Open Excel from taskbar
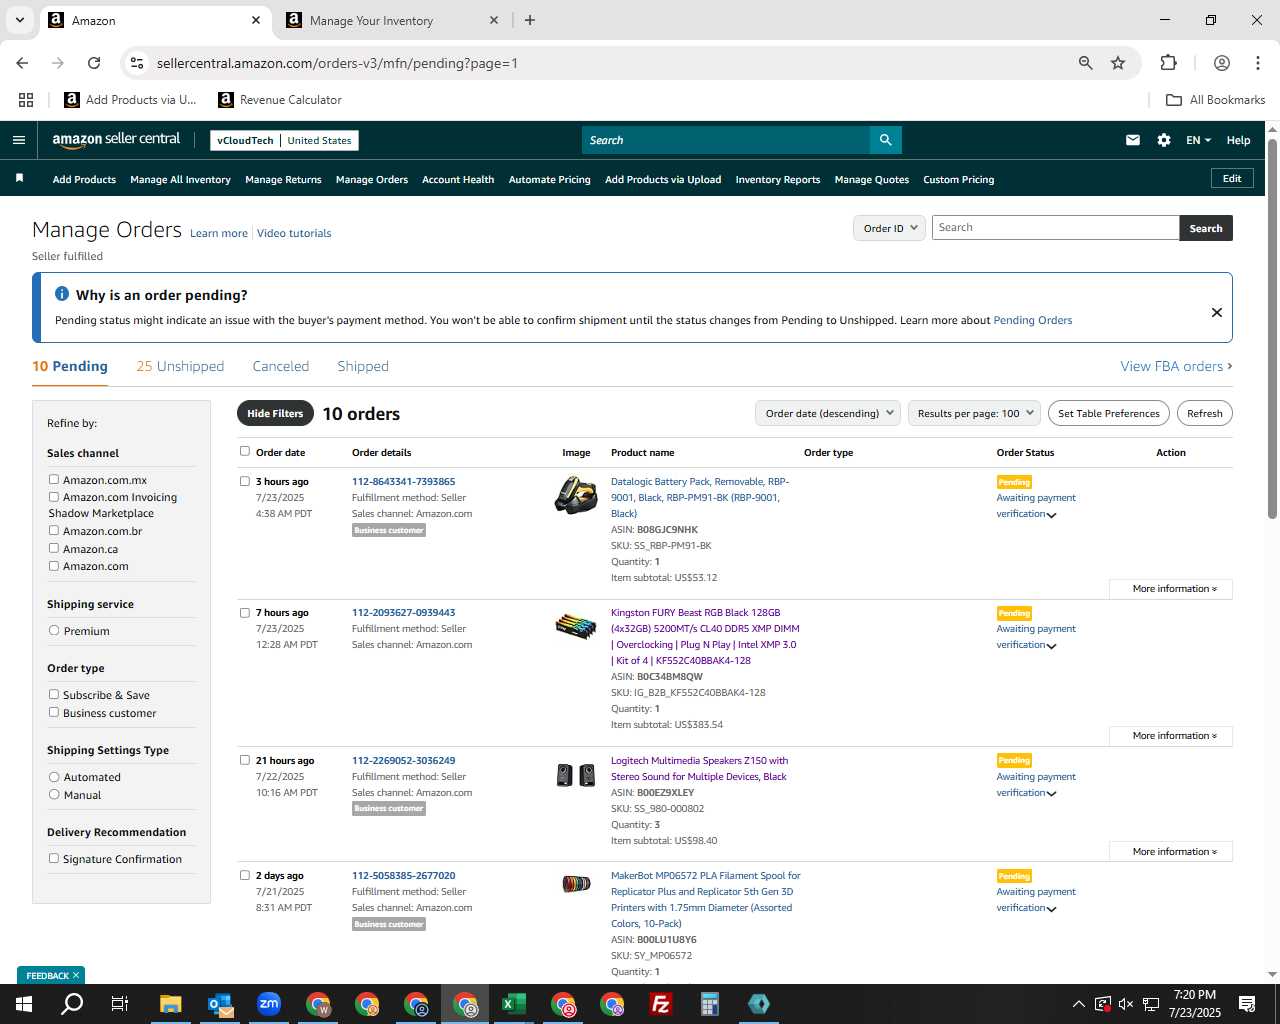The image size is (1280, 1024). pos(514,1004)
